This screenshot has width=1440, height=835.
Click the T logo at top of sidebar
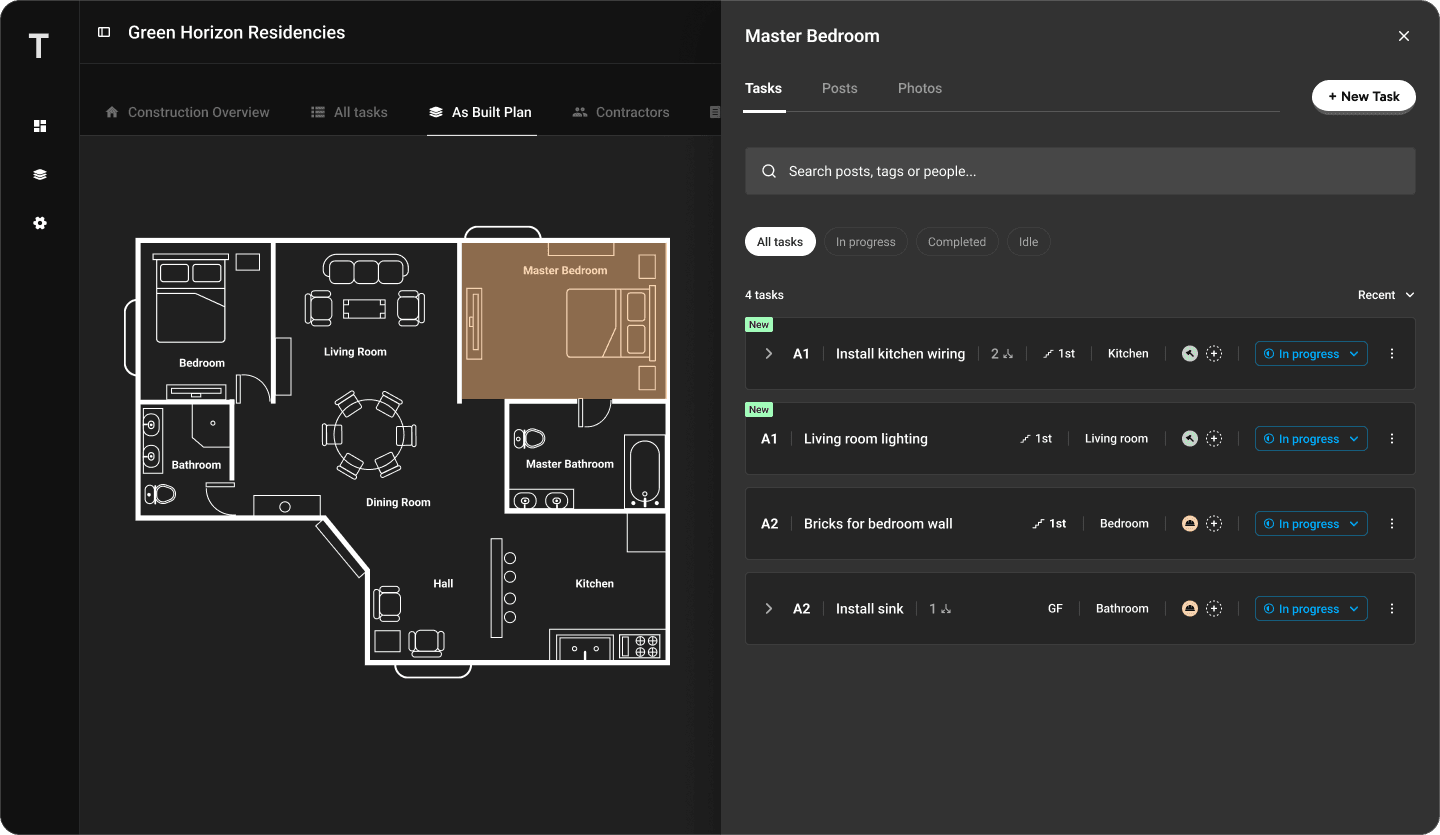pyautogui.click(x=38, y=46)
